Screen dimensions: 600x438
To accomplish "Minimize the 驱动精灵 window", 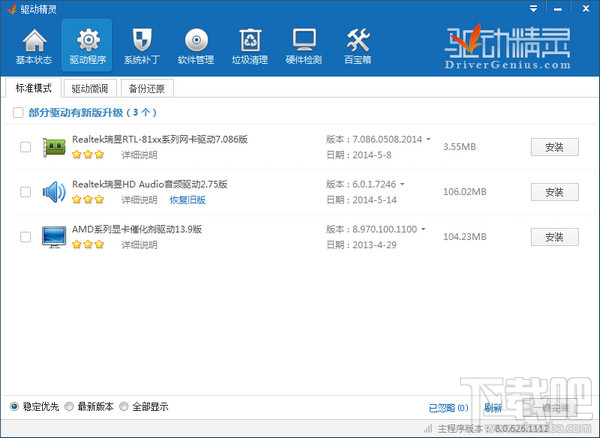I will click(x=558, y=9).
